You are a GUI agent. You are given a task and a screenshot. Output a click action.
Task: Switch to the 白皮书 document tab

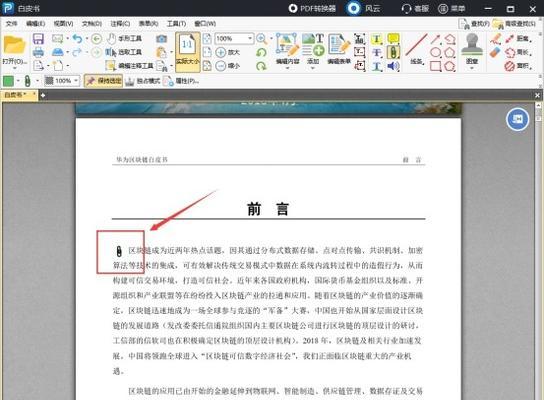18,95
